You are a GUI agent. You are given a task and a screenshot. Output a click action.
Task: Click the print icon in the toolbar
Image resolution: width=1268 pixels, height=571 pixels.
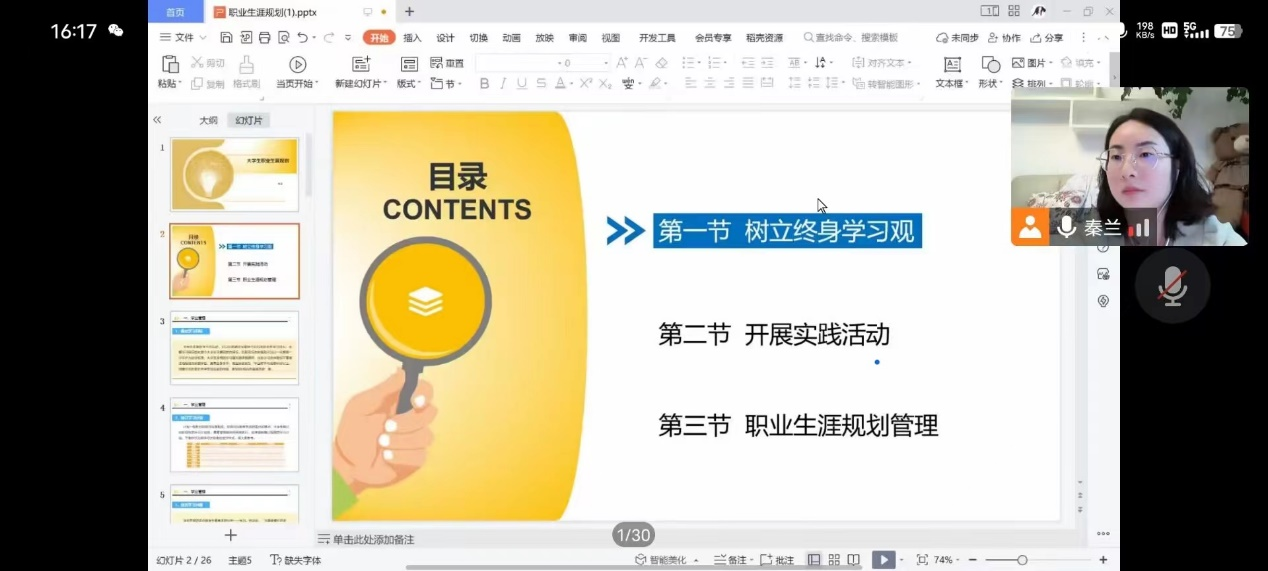coord(265,38)
